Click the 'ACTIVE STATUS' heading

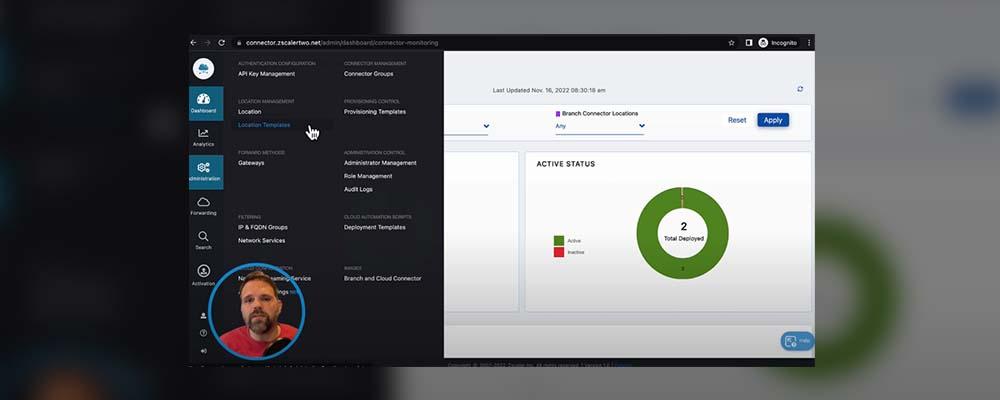click(x=566, y=164)
